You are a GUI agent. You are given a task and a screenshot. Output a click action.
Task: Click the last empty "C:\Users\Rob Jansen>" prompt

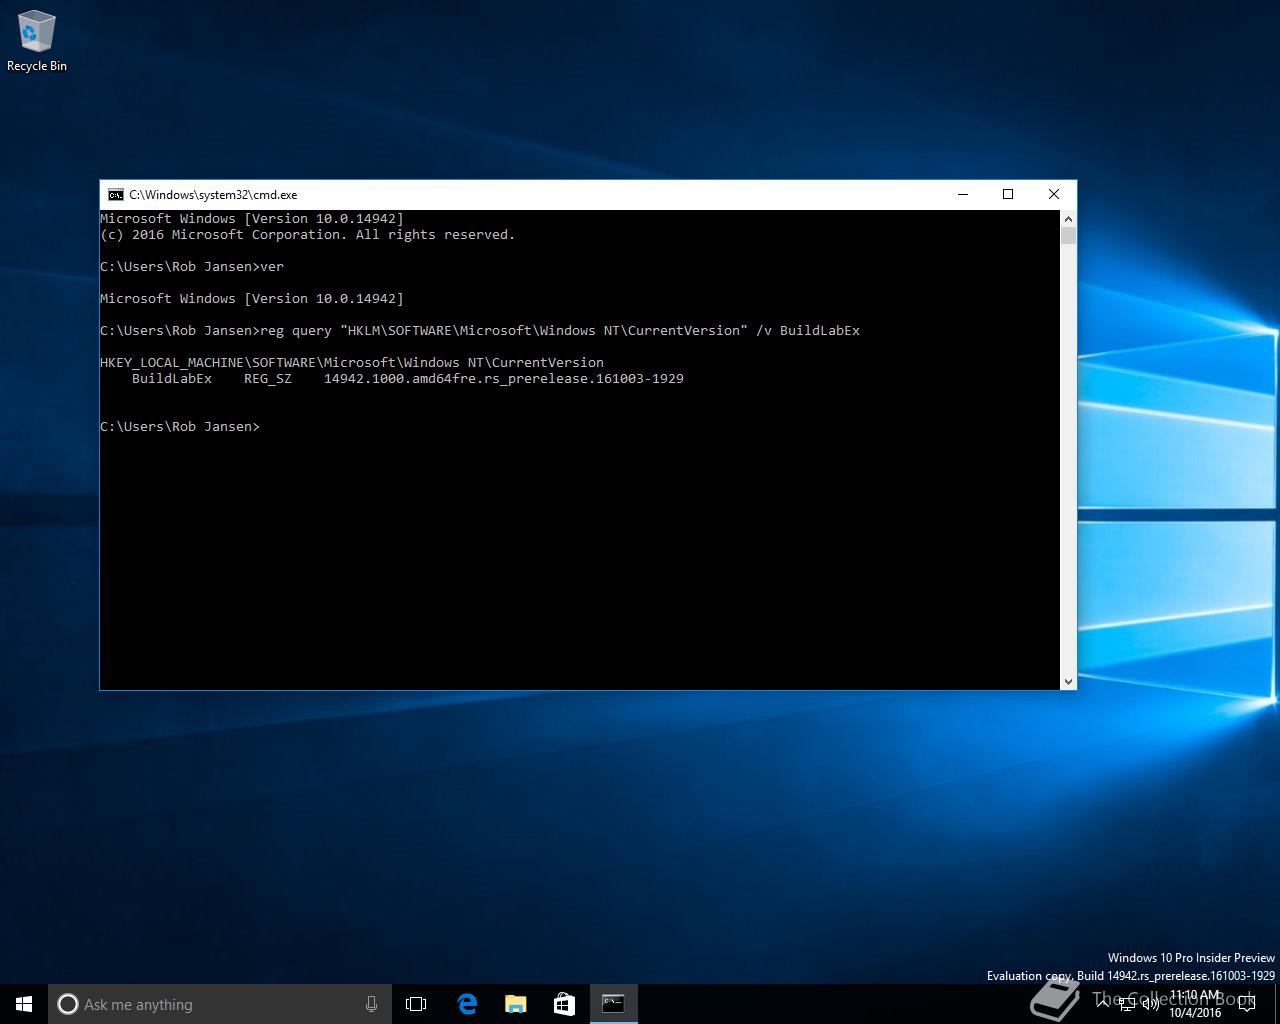180,426
